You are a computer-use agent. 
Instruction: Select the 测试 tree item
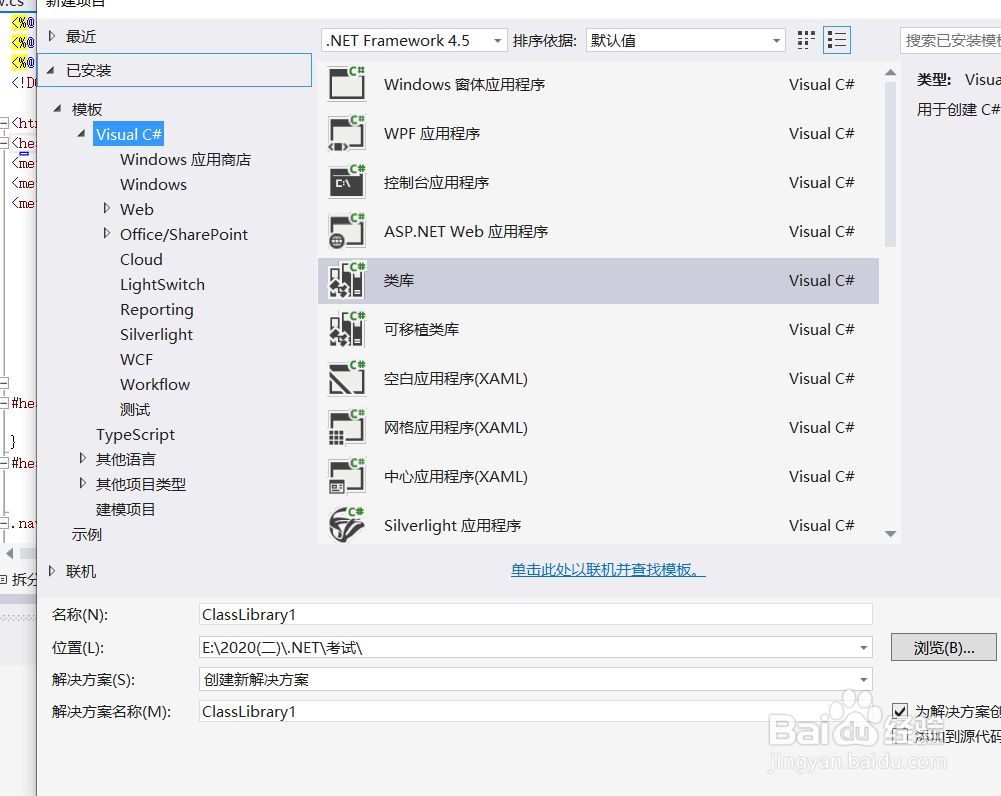click(x=135, y=409)
